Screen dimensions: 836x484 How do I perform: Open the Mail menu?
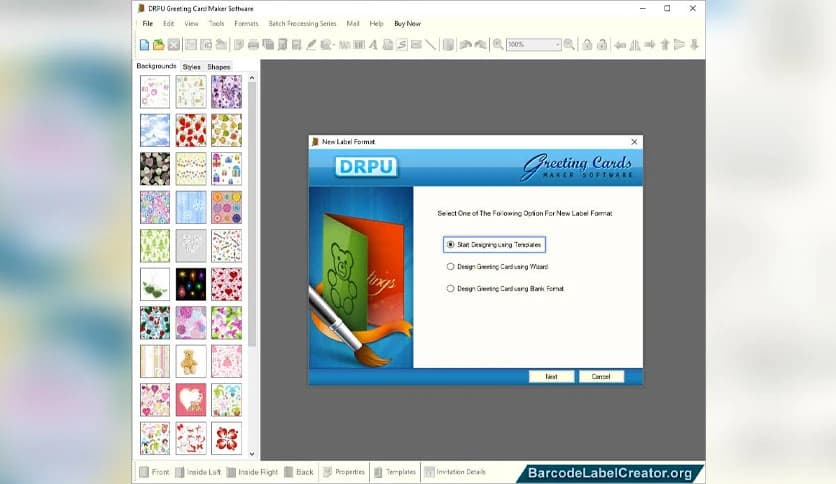click(353, 23)
